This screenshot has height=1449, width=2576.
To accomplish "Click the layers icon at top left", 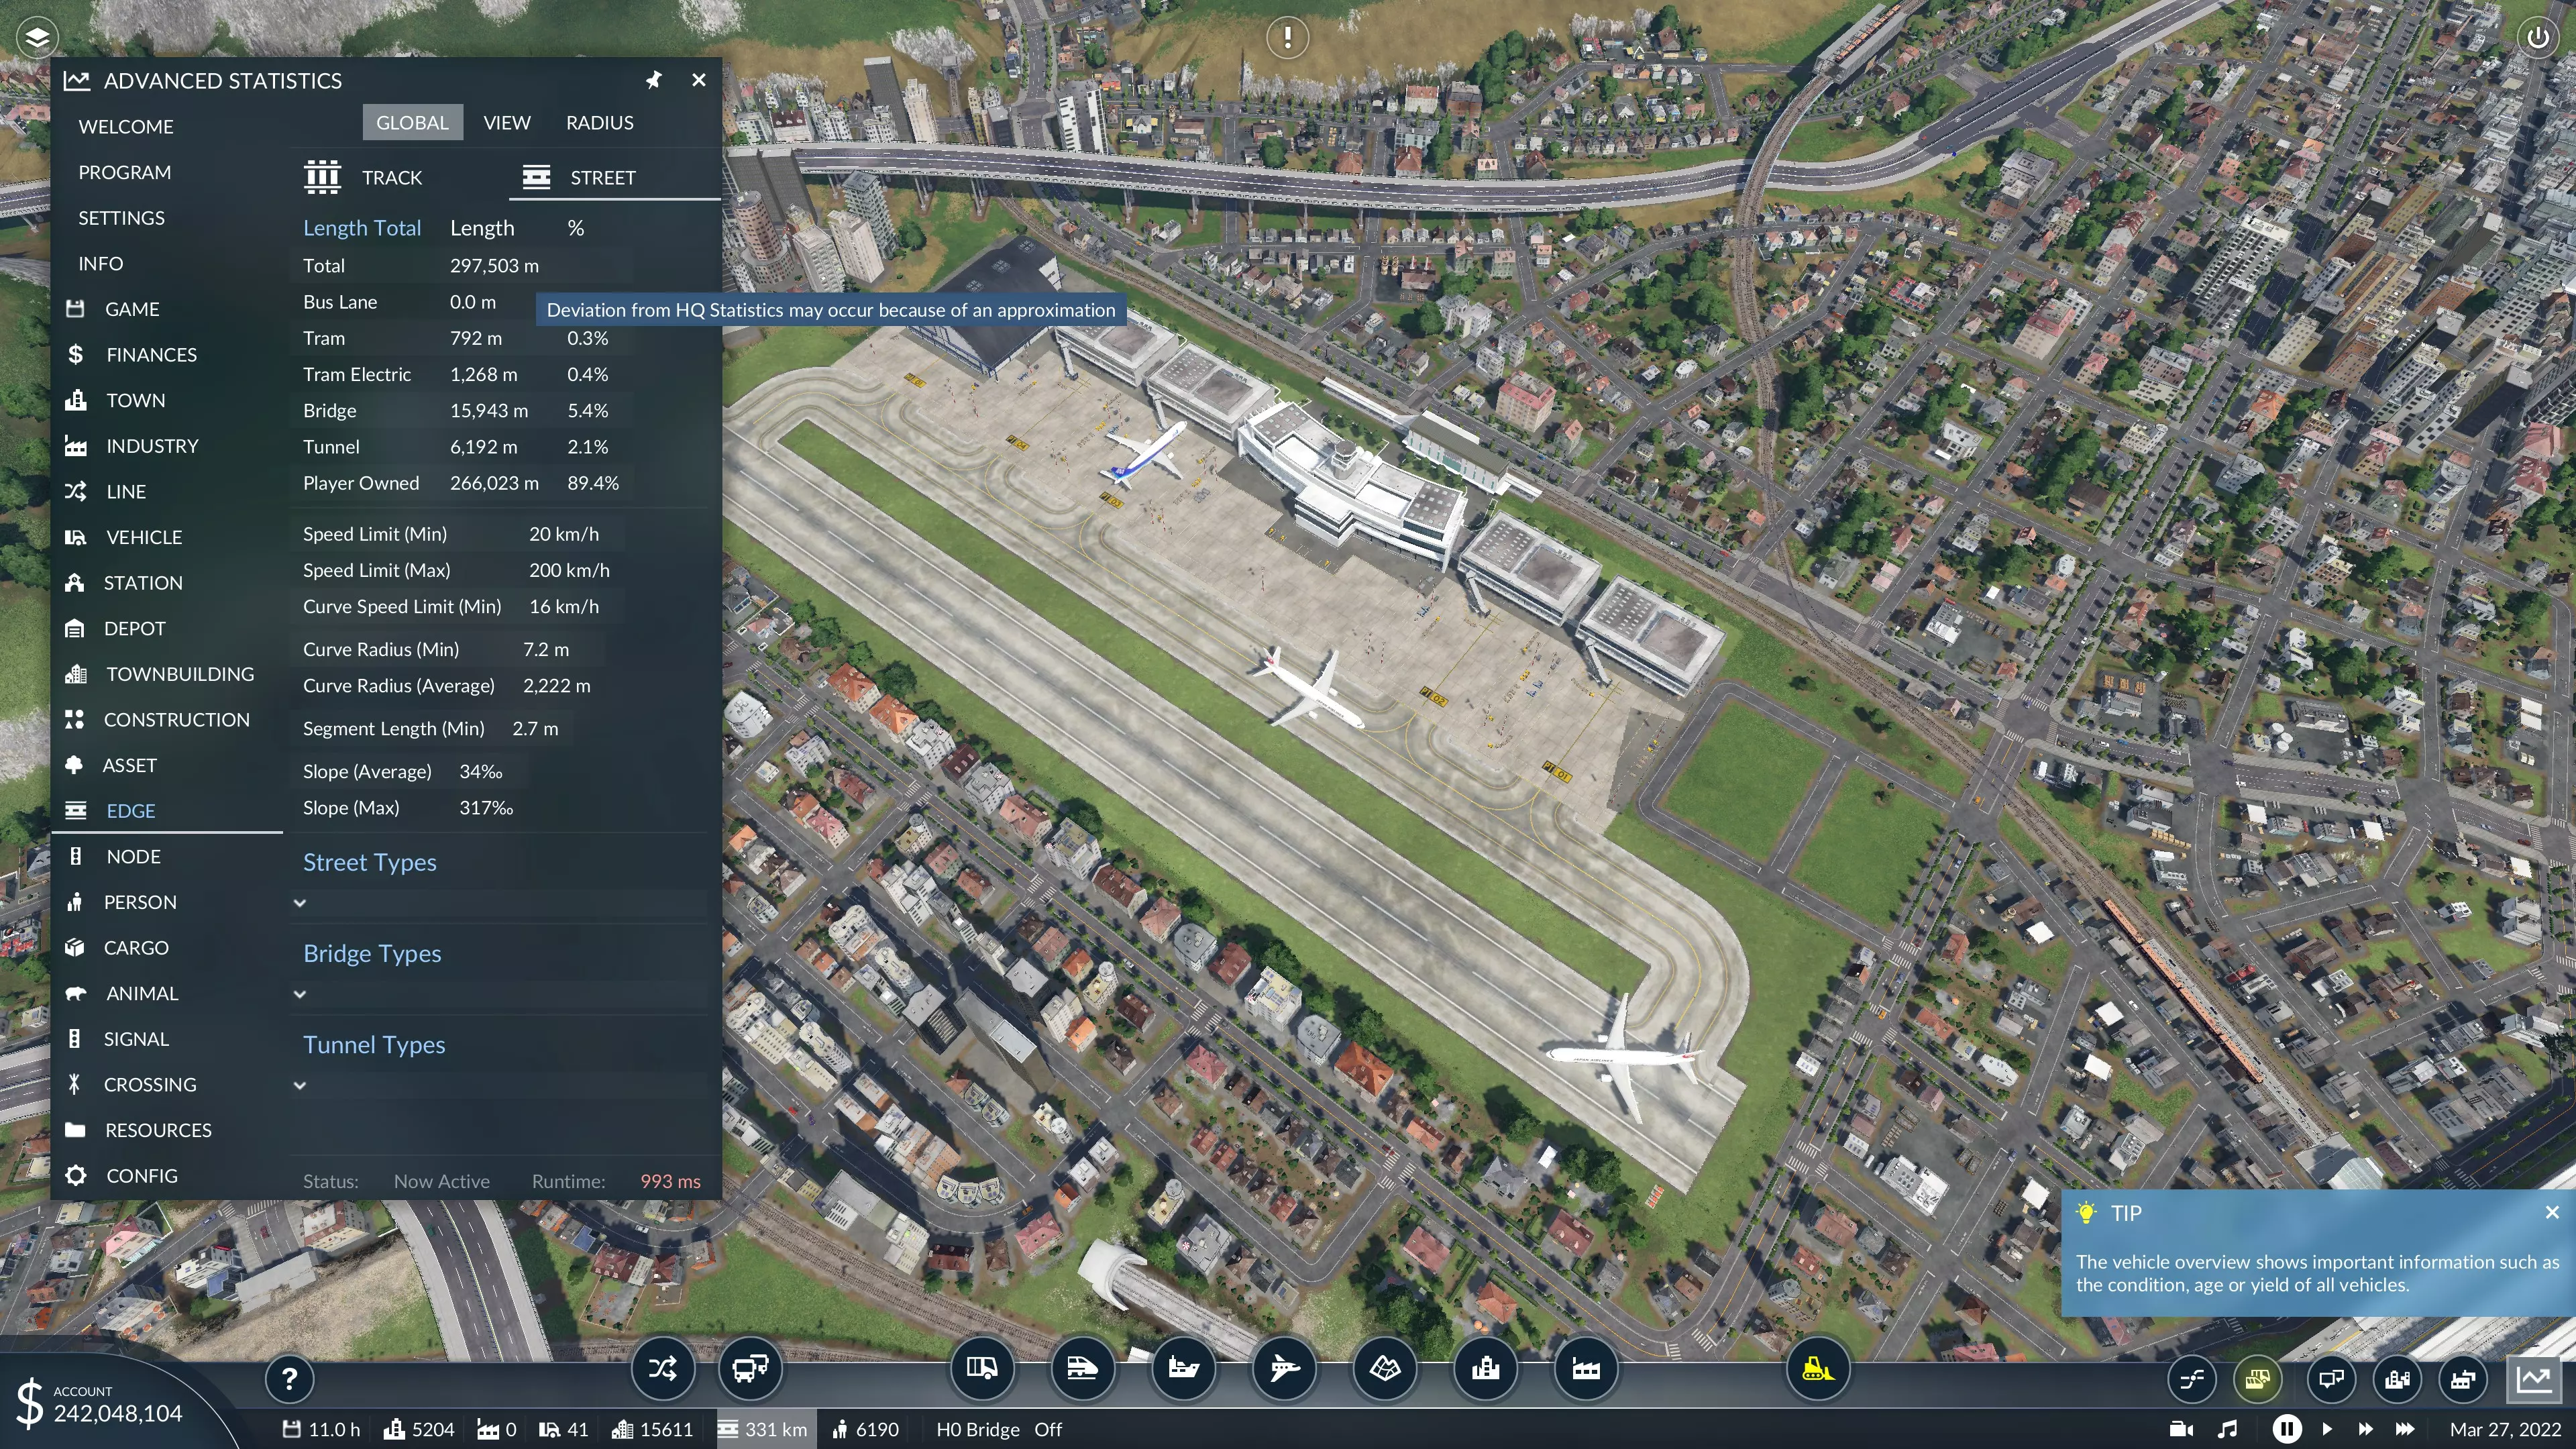I will (x=37, y=38).
